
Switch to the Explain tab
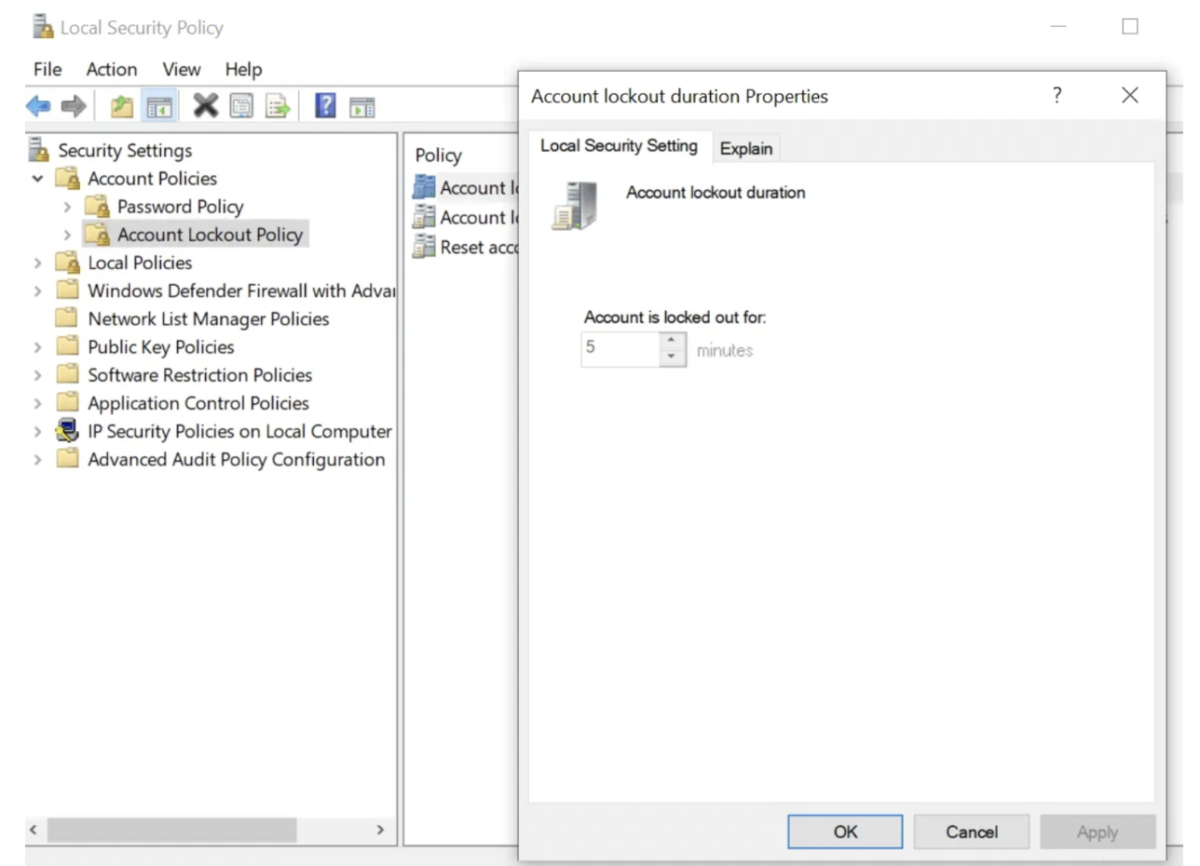click(746, 147)
